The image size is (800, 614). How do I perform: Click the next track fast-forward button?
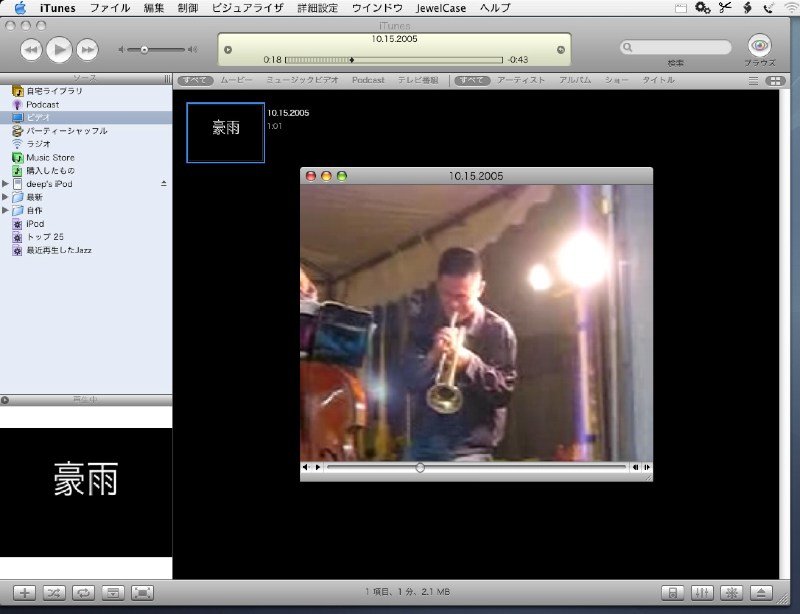[x=88, y=49]
